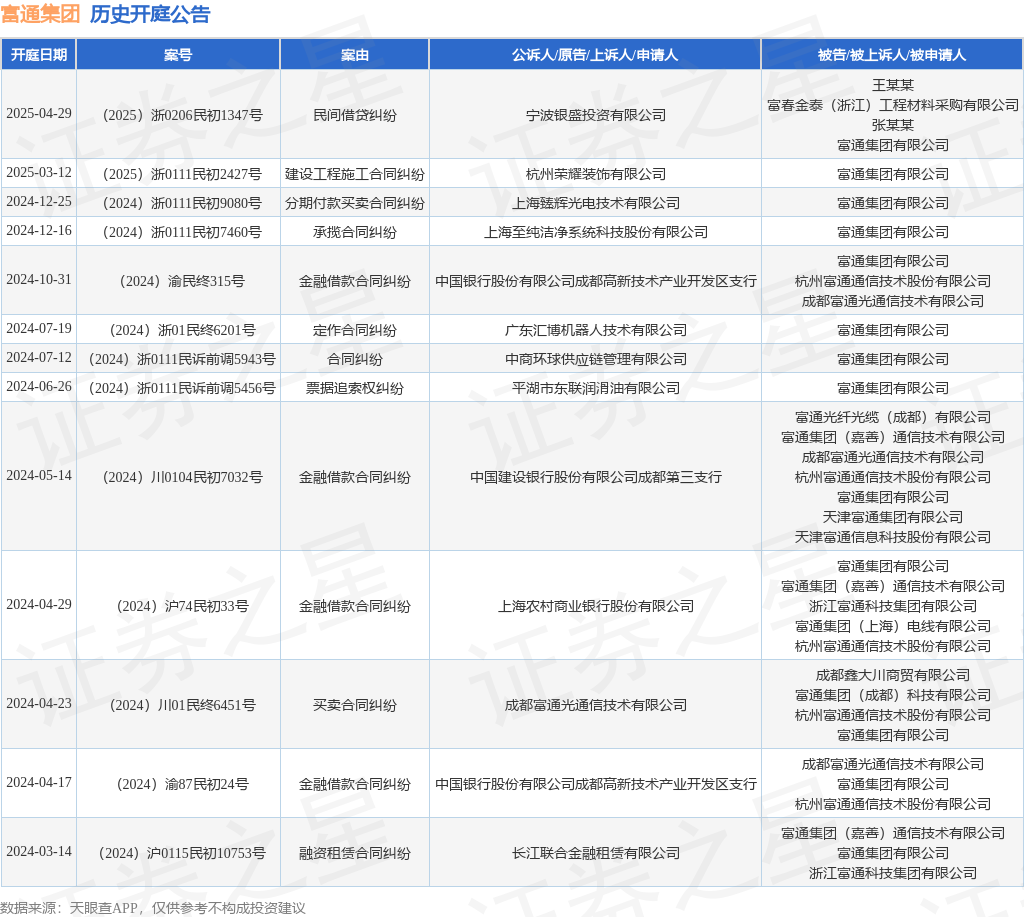Click case number (2024)沪0115民初10753号
Image resolution: width=1024 pixels, height=917 pixels.
(178, 853)
